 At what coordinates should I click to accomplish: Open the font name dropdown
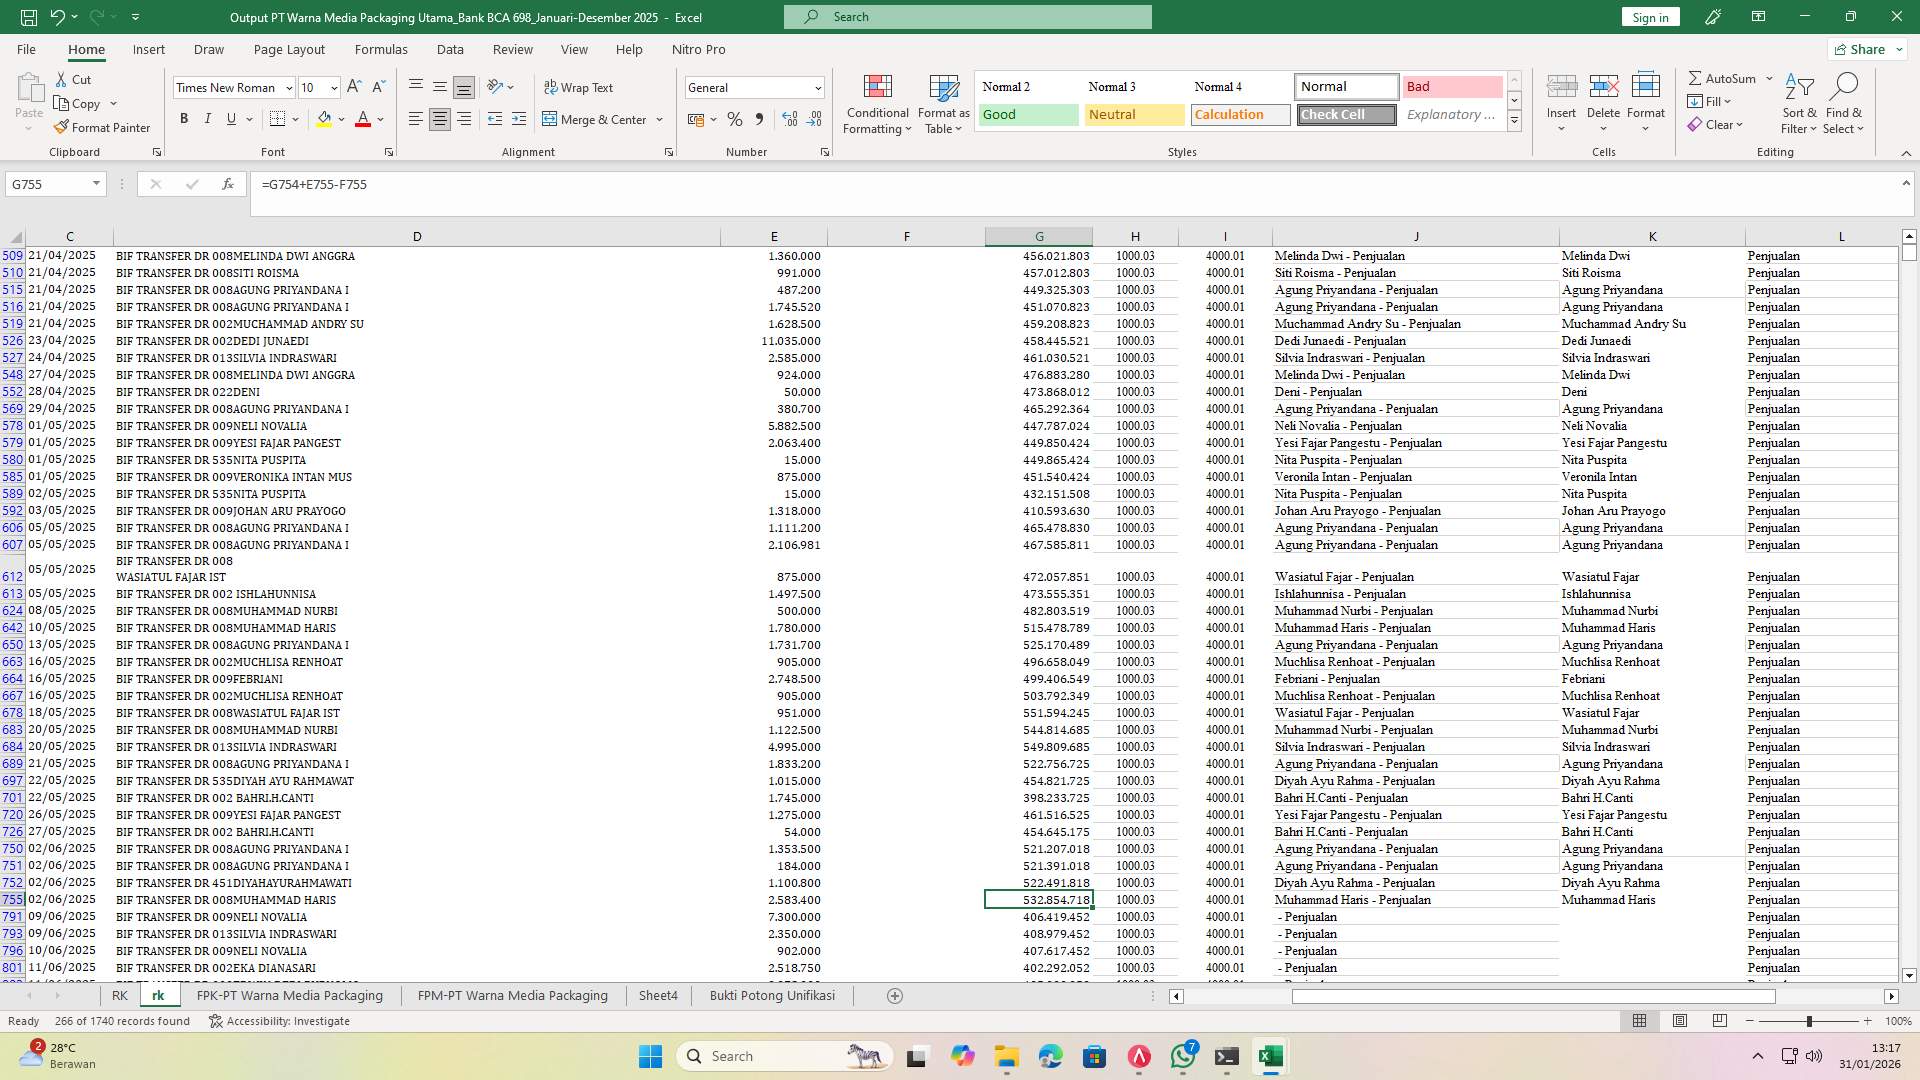[x=289, y=87]
